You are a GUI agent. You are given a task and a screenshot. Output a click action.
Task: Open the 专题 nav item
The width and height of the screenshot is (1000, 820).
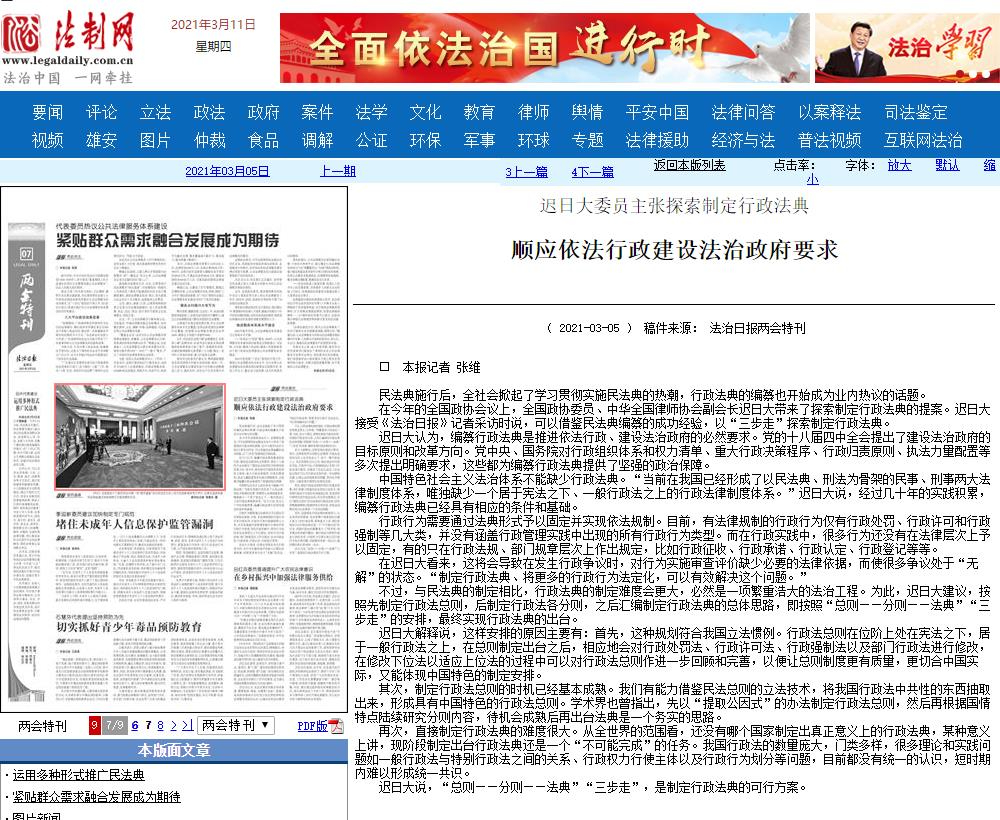(587, 140)
